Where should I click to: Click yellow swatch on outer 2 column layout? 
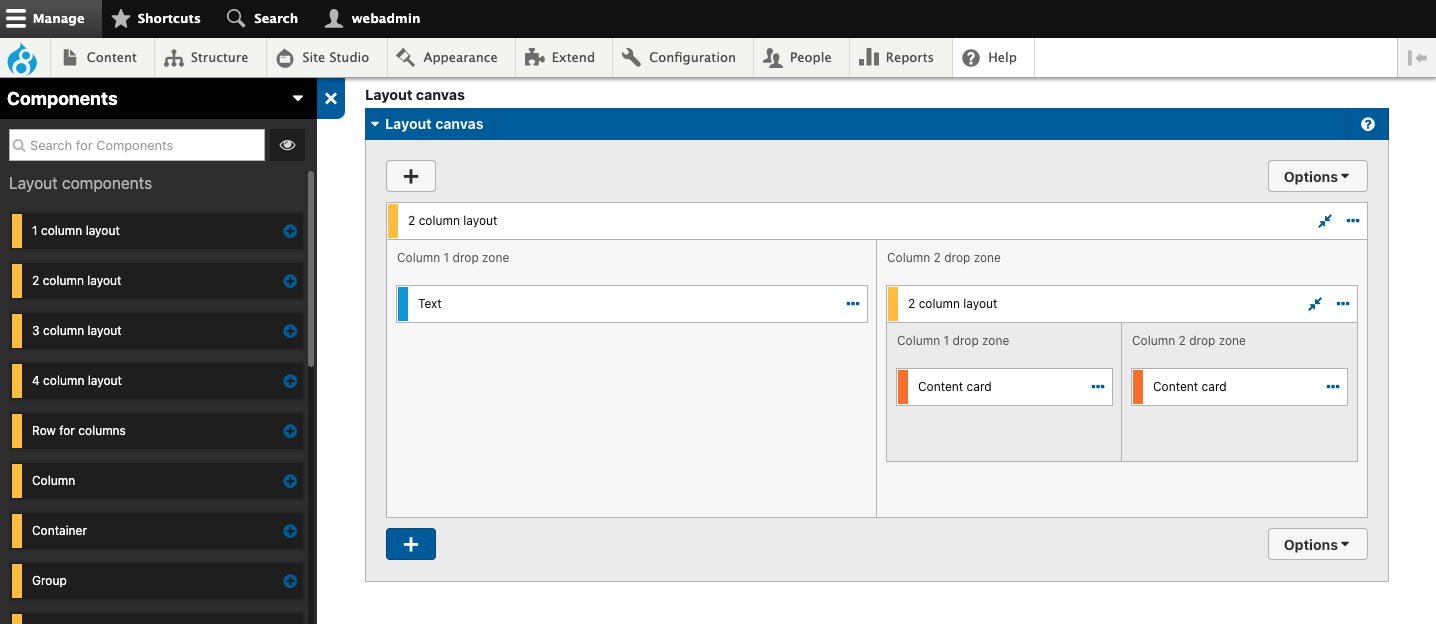point(393,221)
